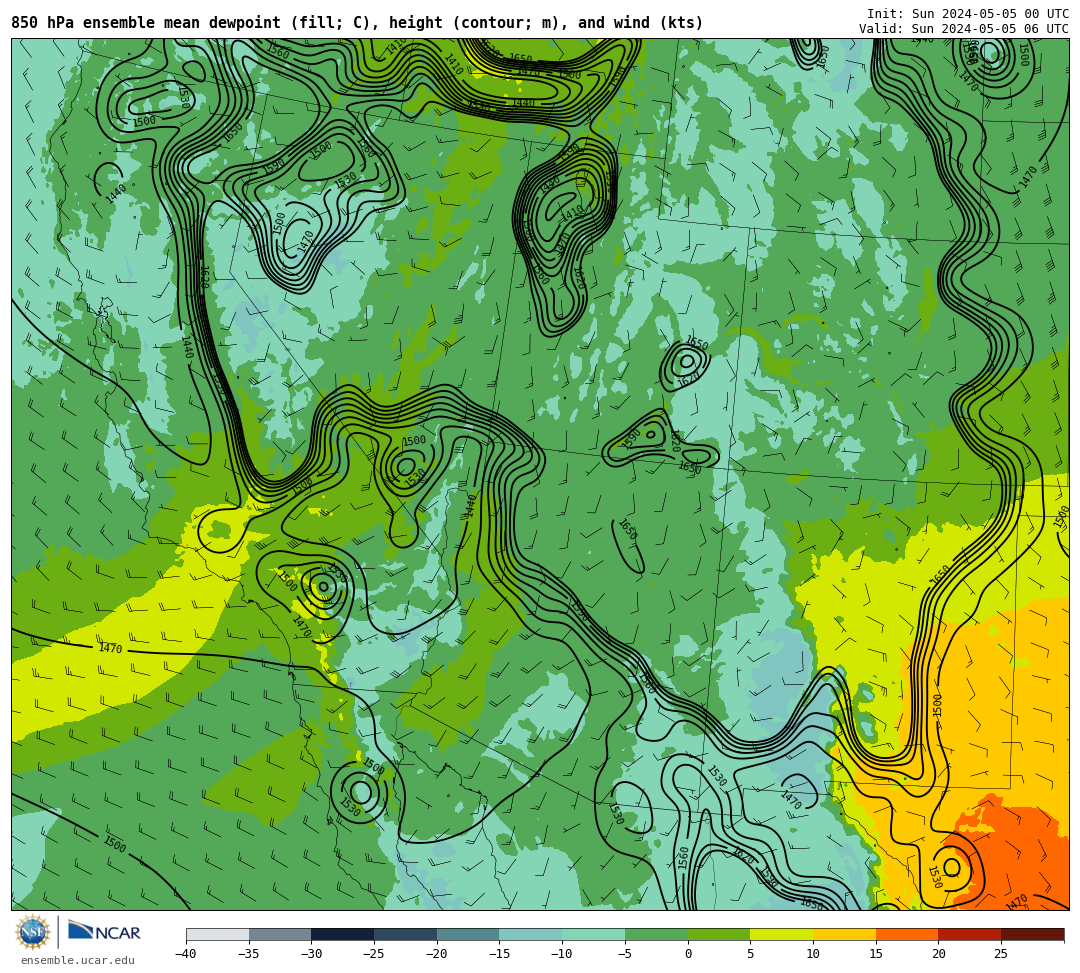The height and width of the screenshot is (973, 1080).
Task: Open the ensemble.ucar.edu link text
Action: (x=78, y=960)
